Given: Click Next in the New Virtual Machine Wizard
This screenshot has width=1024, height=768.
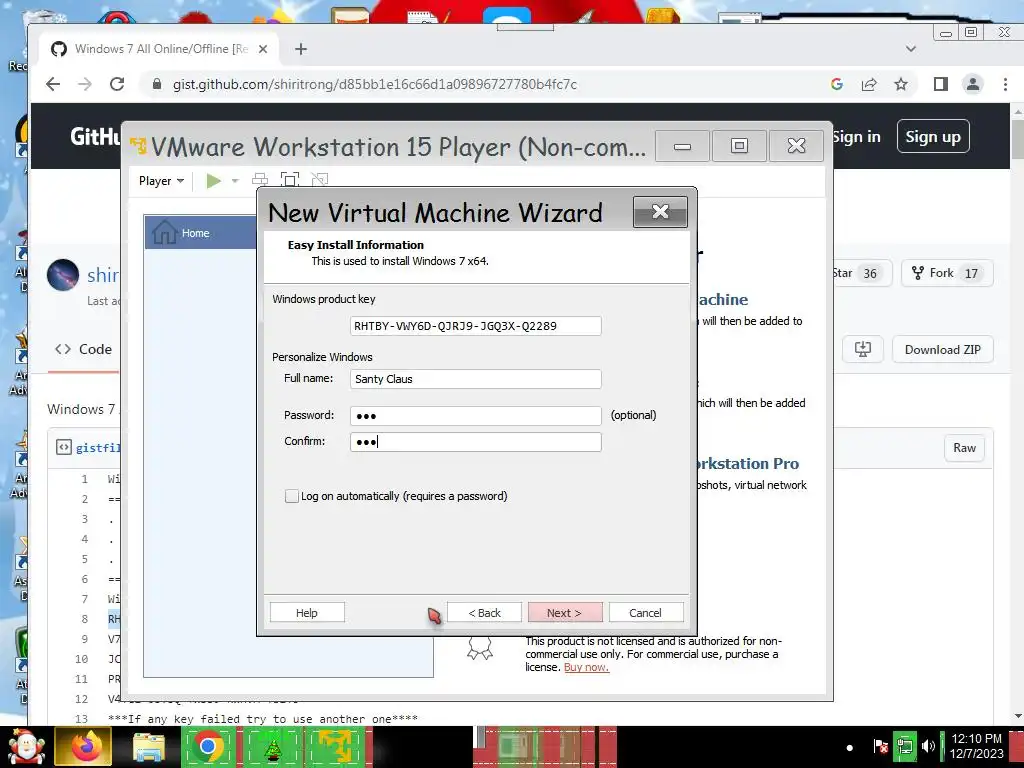Looking at the screenshot, I should [x=565, y=613].
